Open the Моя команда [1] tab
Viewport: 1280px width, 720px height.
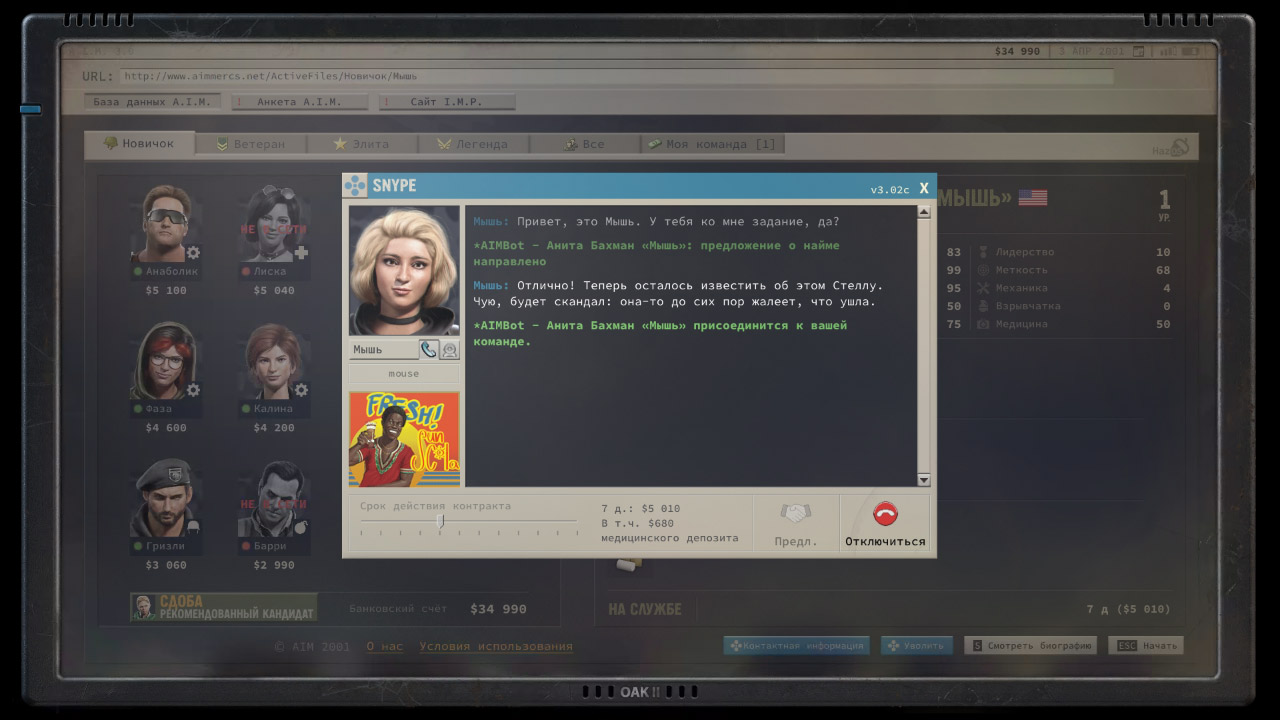[x=712, y=144]
